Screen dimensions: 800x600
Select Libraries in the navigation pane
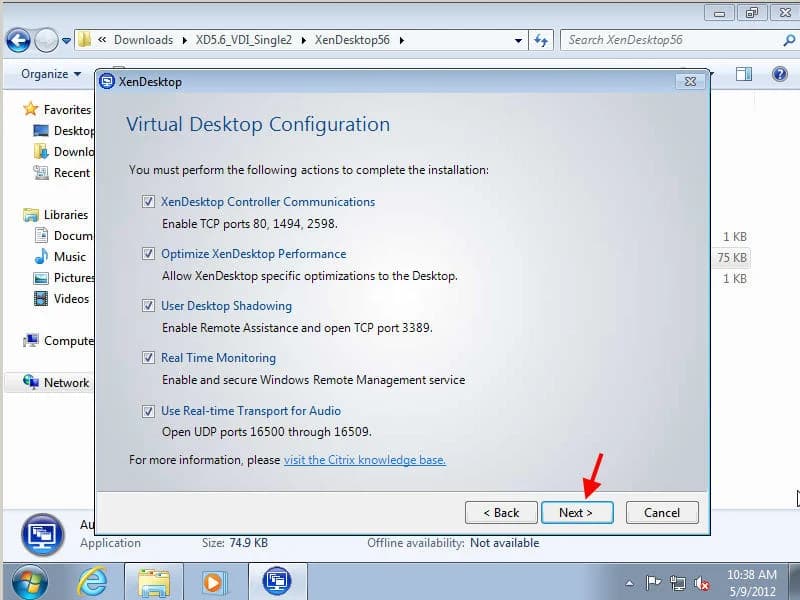tap(66, 215)
